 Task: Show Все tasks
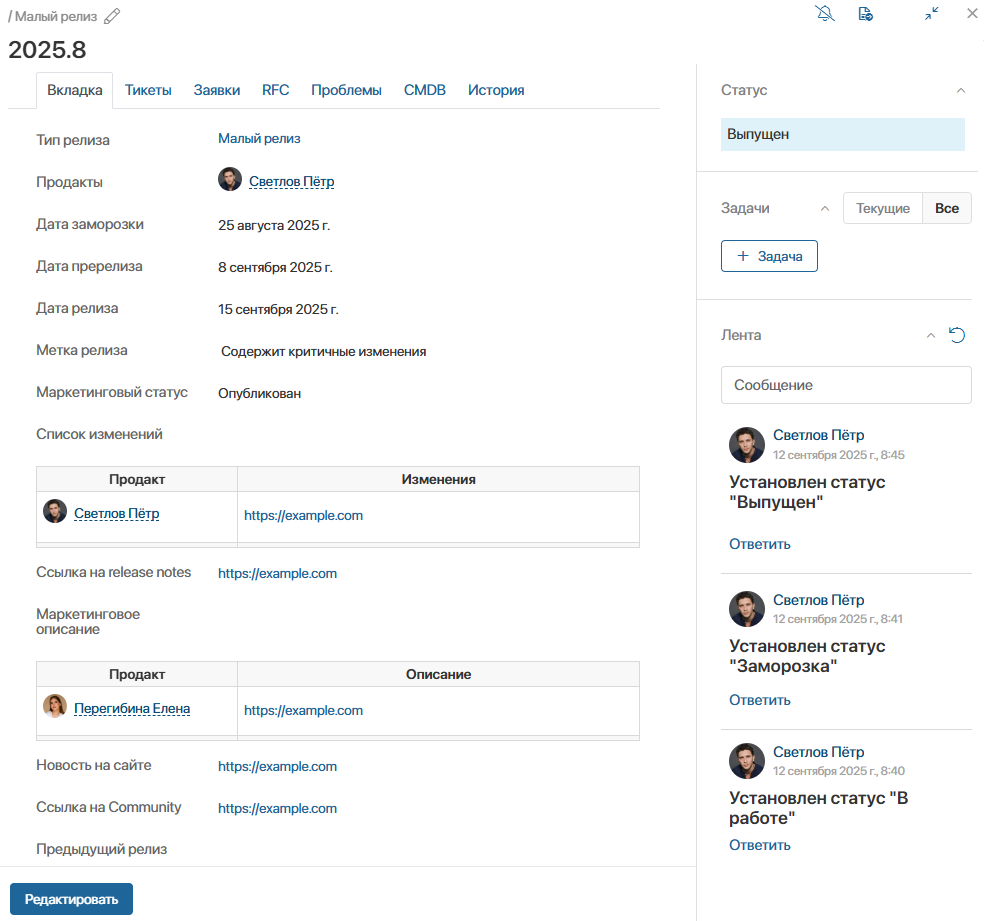tap(947, 208)
